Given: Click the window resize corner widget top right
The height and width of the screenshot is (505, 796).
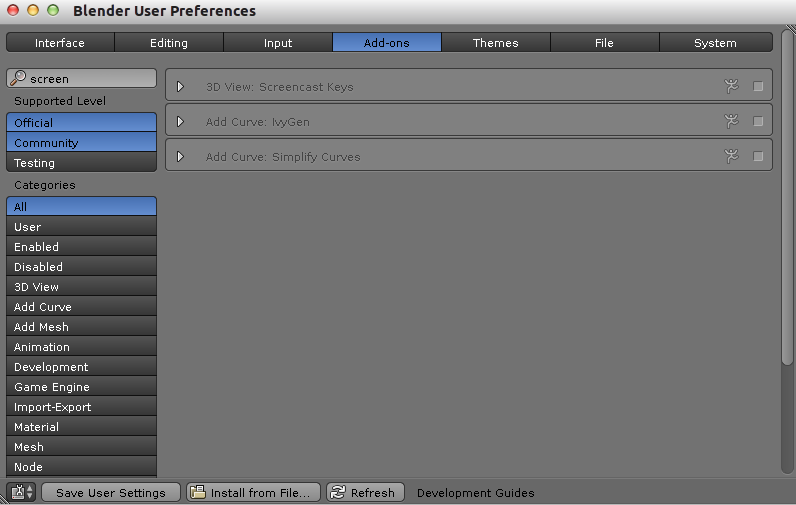Looking at the screenshot, I should [791, 29].
